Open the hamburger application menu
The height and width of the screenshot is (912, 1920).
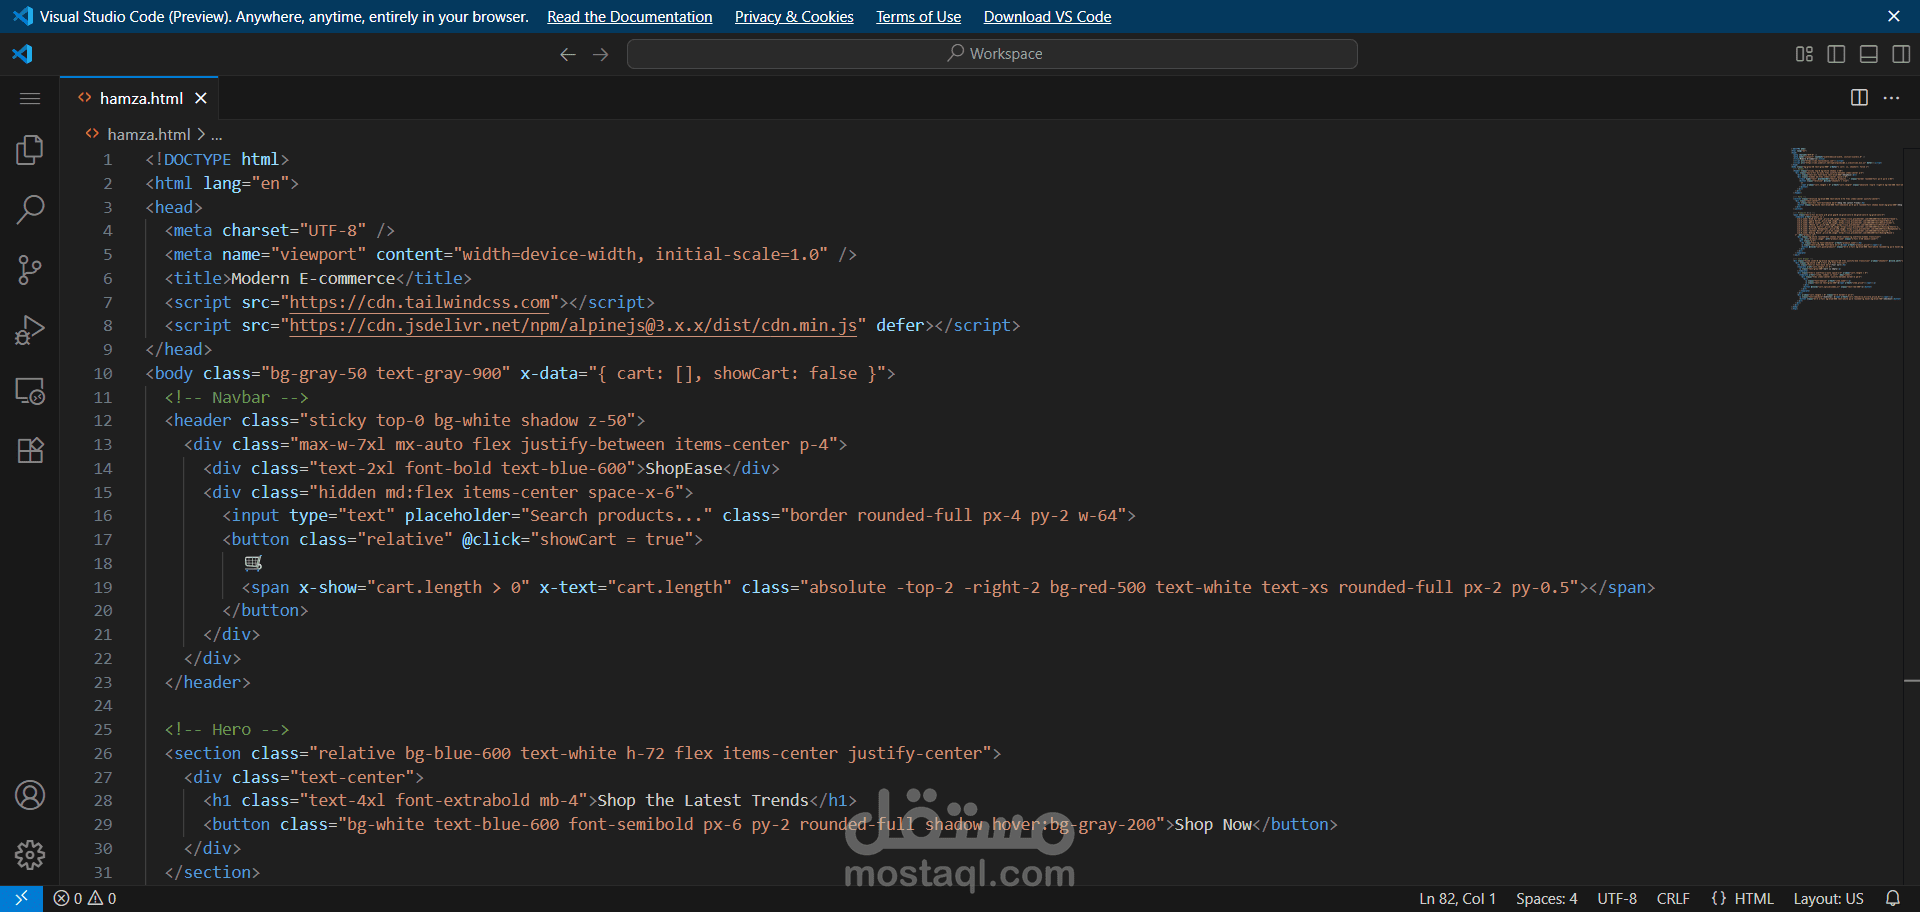(30, 98)
